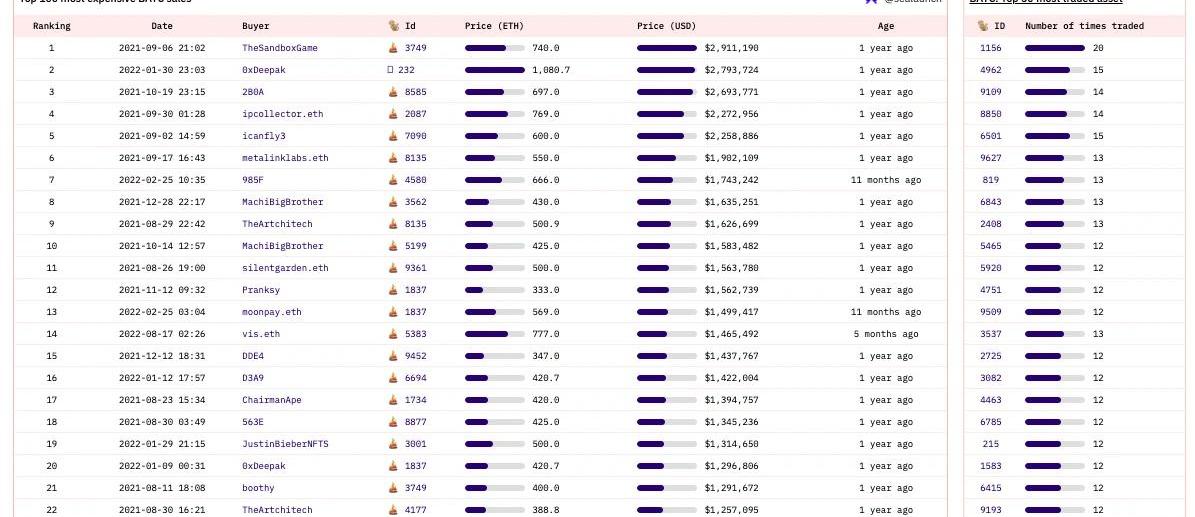1195x517 pixels.
Task: Click the ape icon in boothy's row
Action: coord(393,488)
